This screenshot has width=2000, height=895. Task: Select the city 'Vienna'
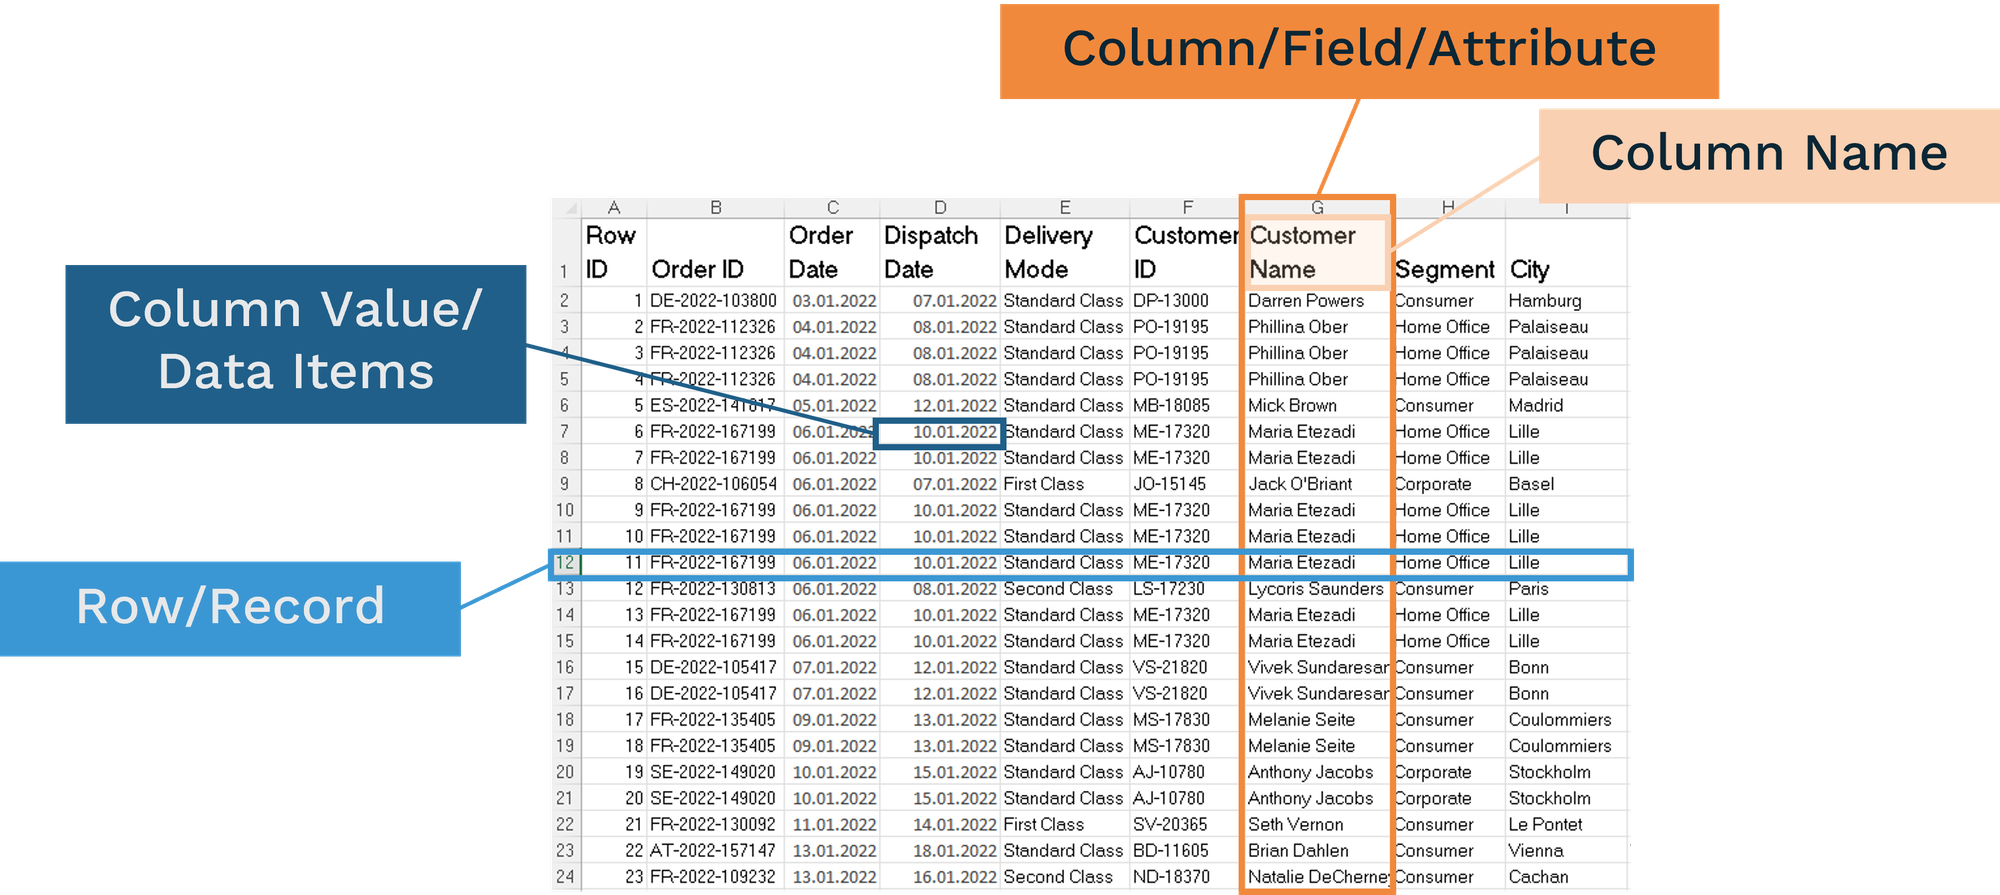coord(1566,851)
